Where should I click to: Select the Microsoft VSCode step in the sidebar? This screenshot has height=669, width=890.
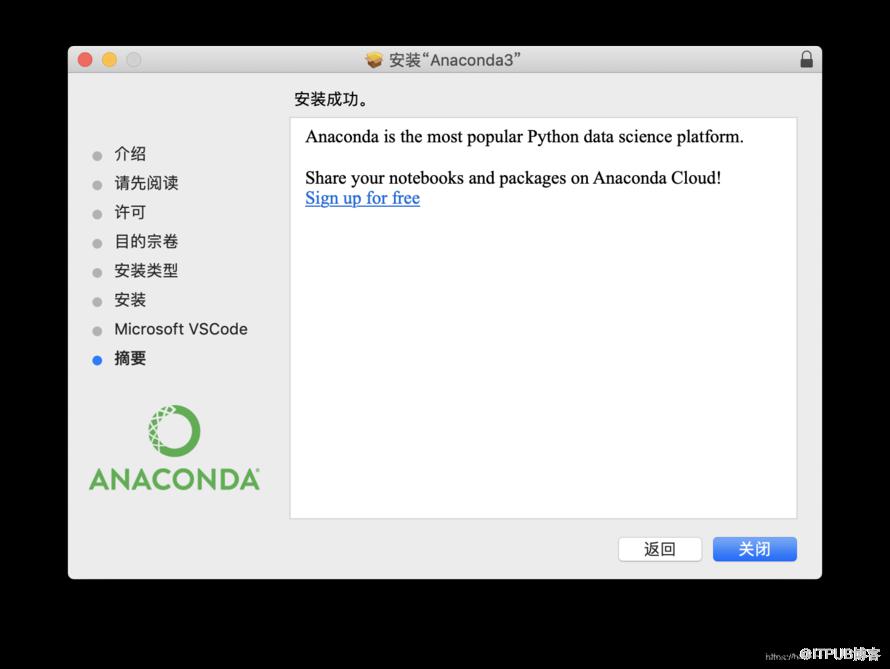(x=180, y=329)
